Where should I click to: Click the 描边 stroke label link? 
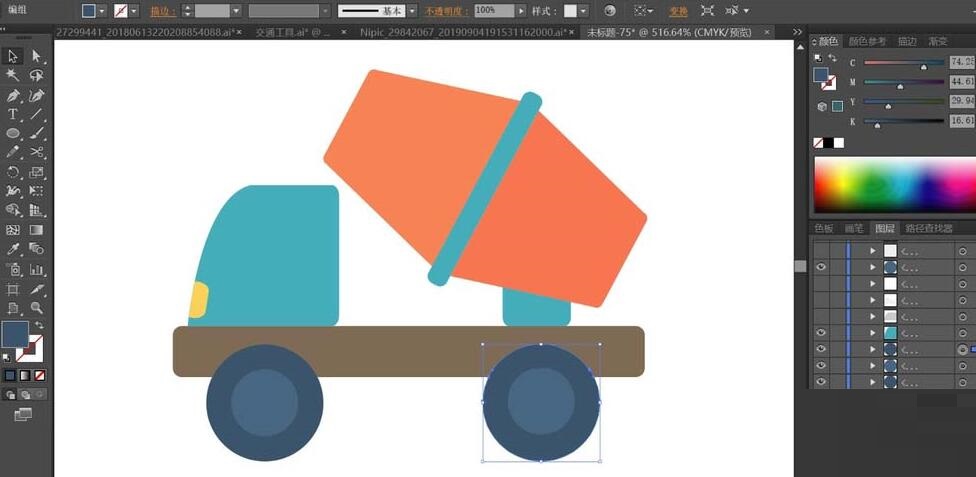click(160, 10)
